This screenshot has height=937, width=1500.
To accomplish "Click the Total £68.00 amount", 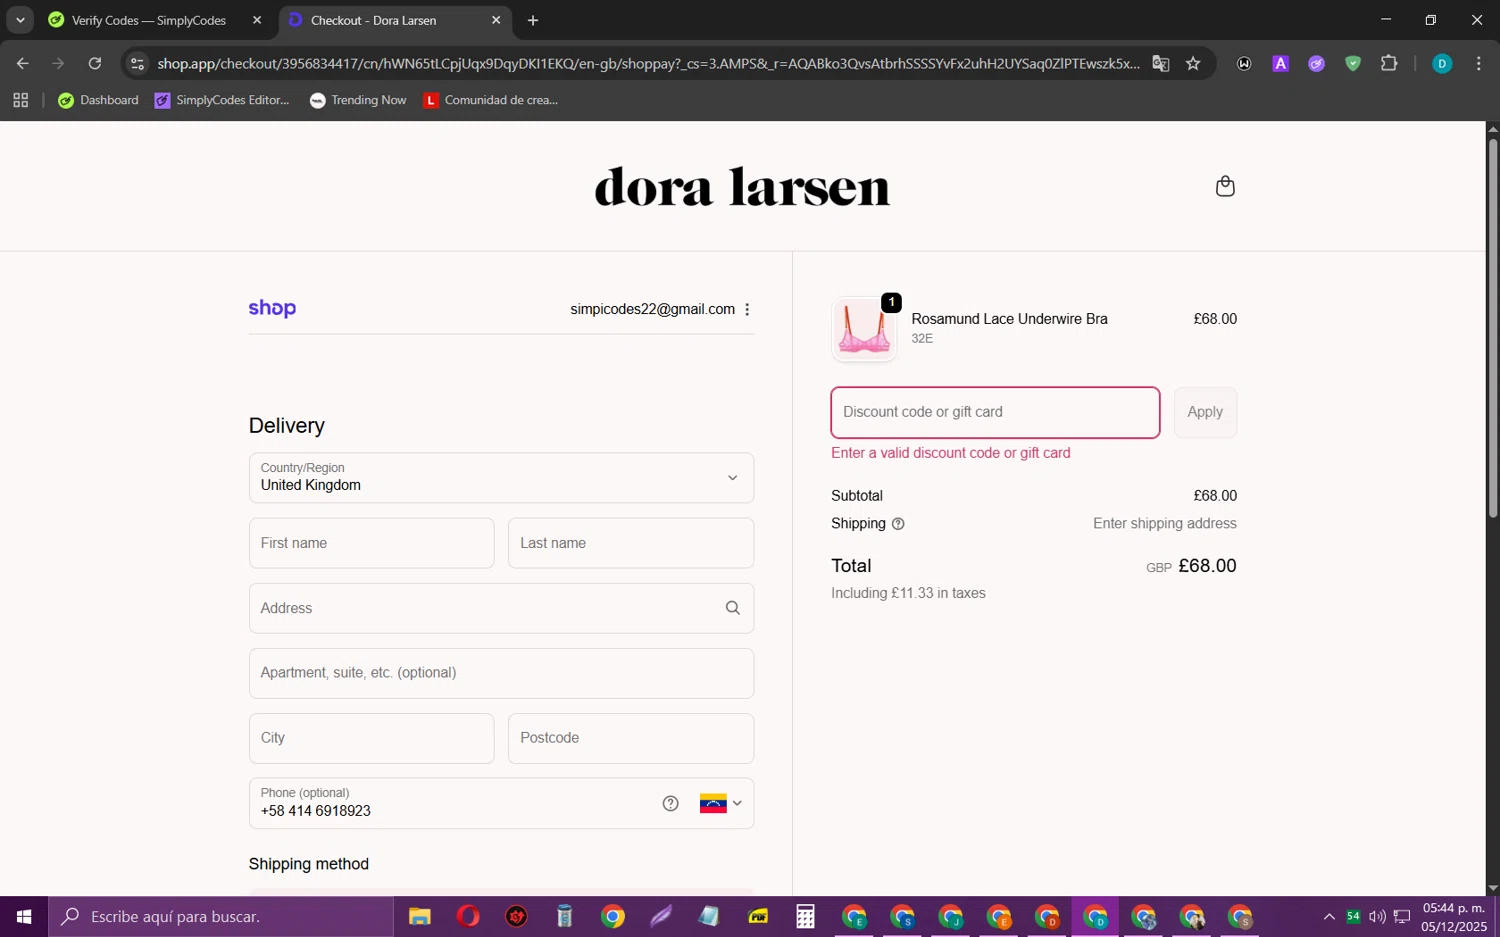I will 1207,566.
